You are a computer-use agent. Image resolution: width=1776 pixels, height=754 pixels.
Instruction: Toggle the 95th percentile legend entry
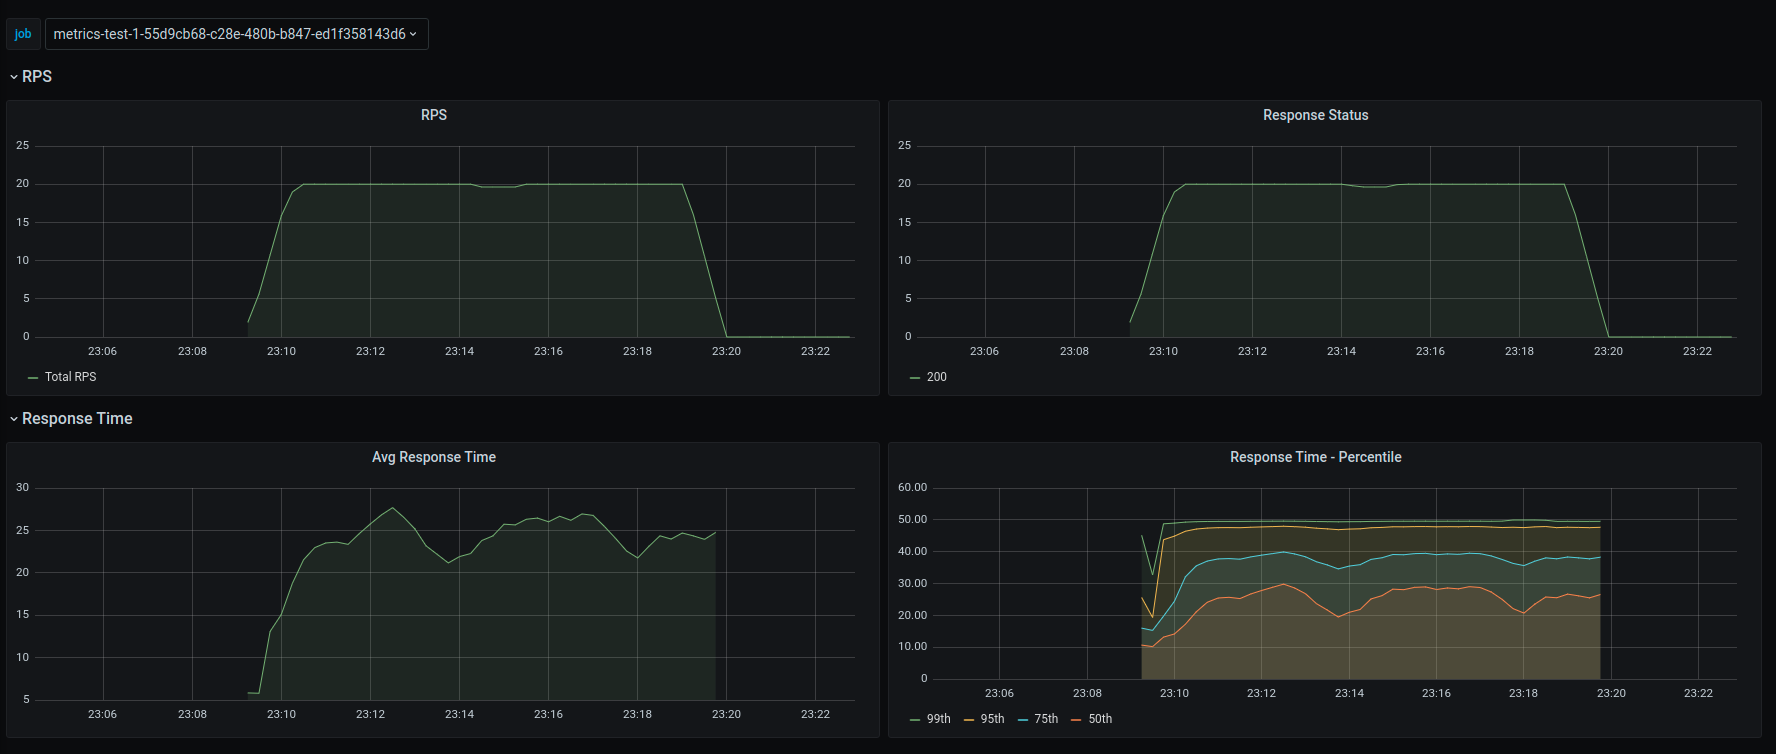tap(992, 719)
